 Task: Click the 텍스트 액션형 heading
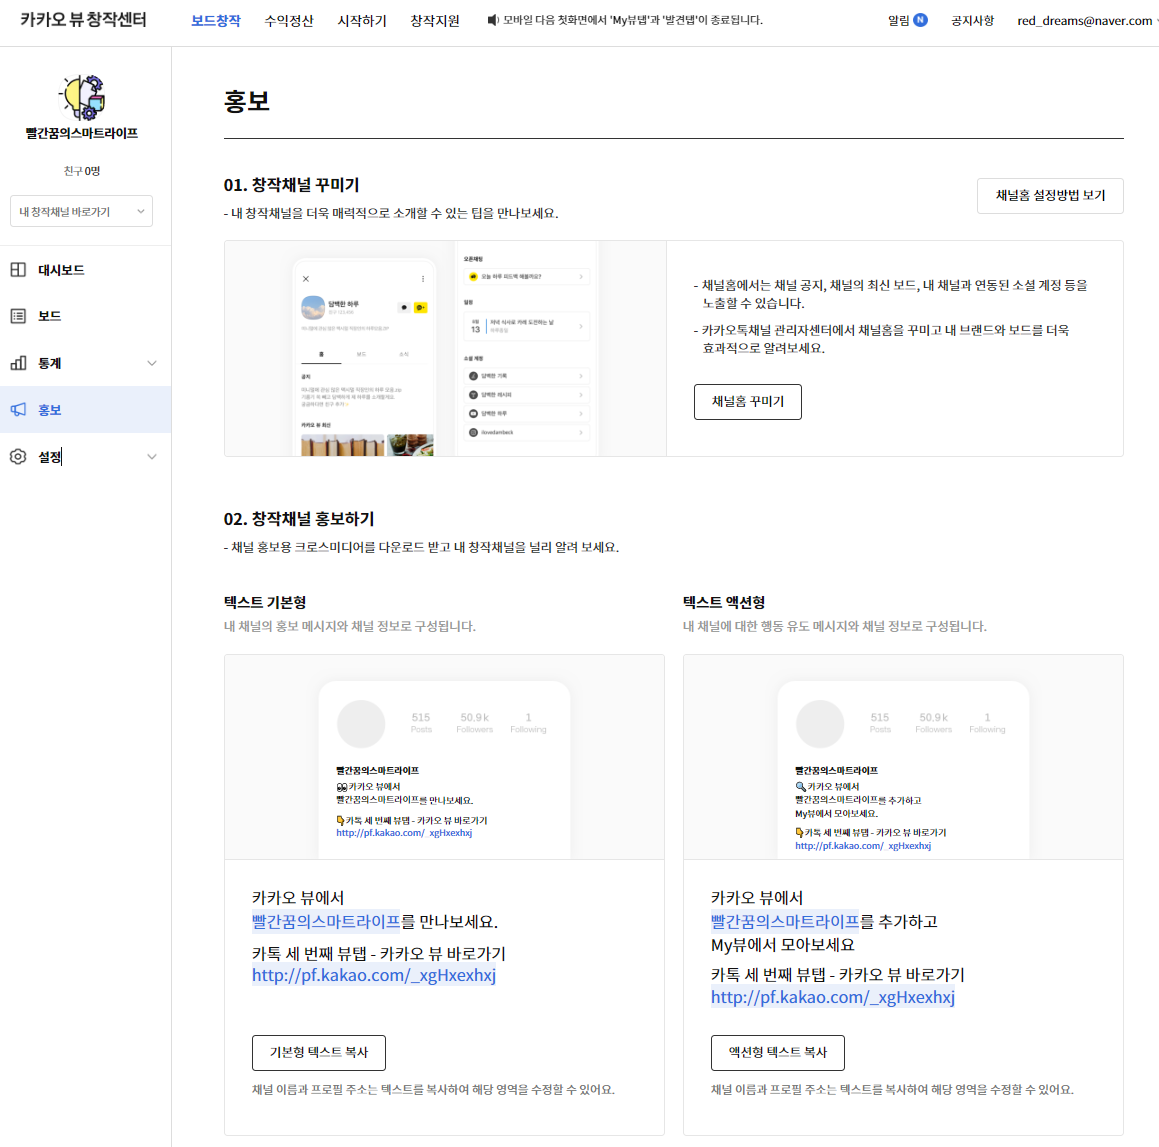point(724,602)
